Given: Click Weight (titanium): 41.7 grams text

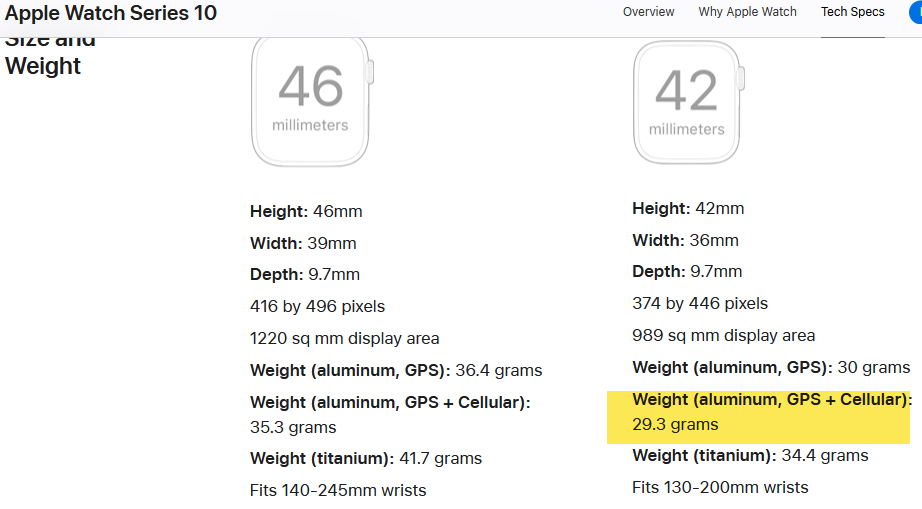Looking at the screenshot, I should 366,458.
